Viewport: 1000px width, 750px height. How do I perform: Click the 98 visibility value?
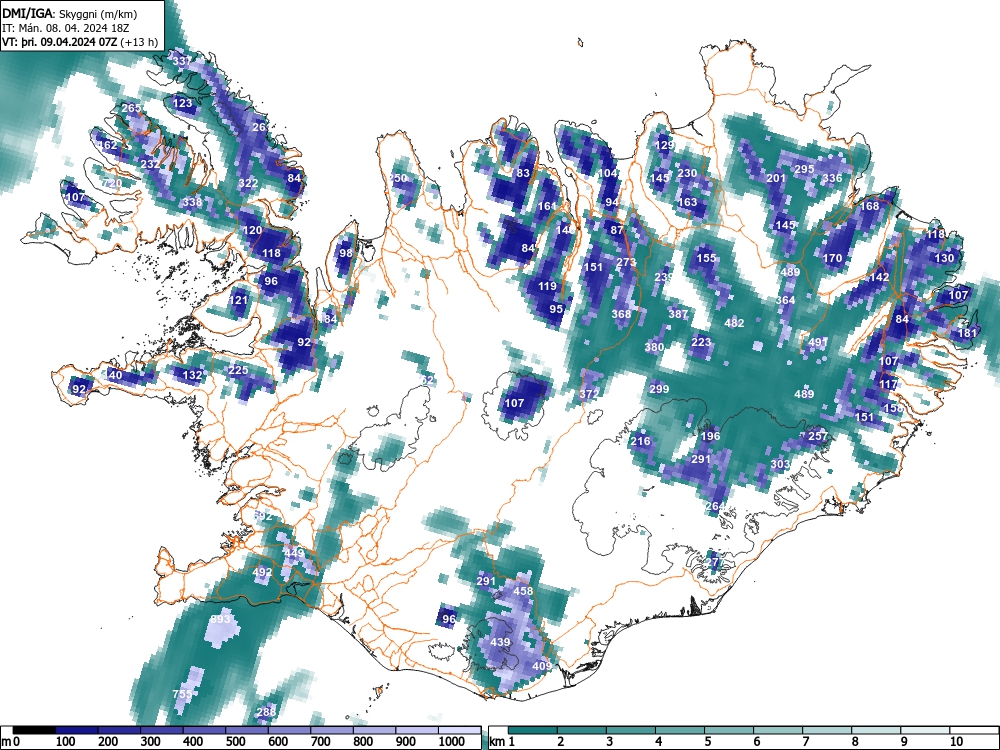point(346,253)
